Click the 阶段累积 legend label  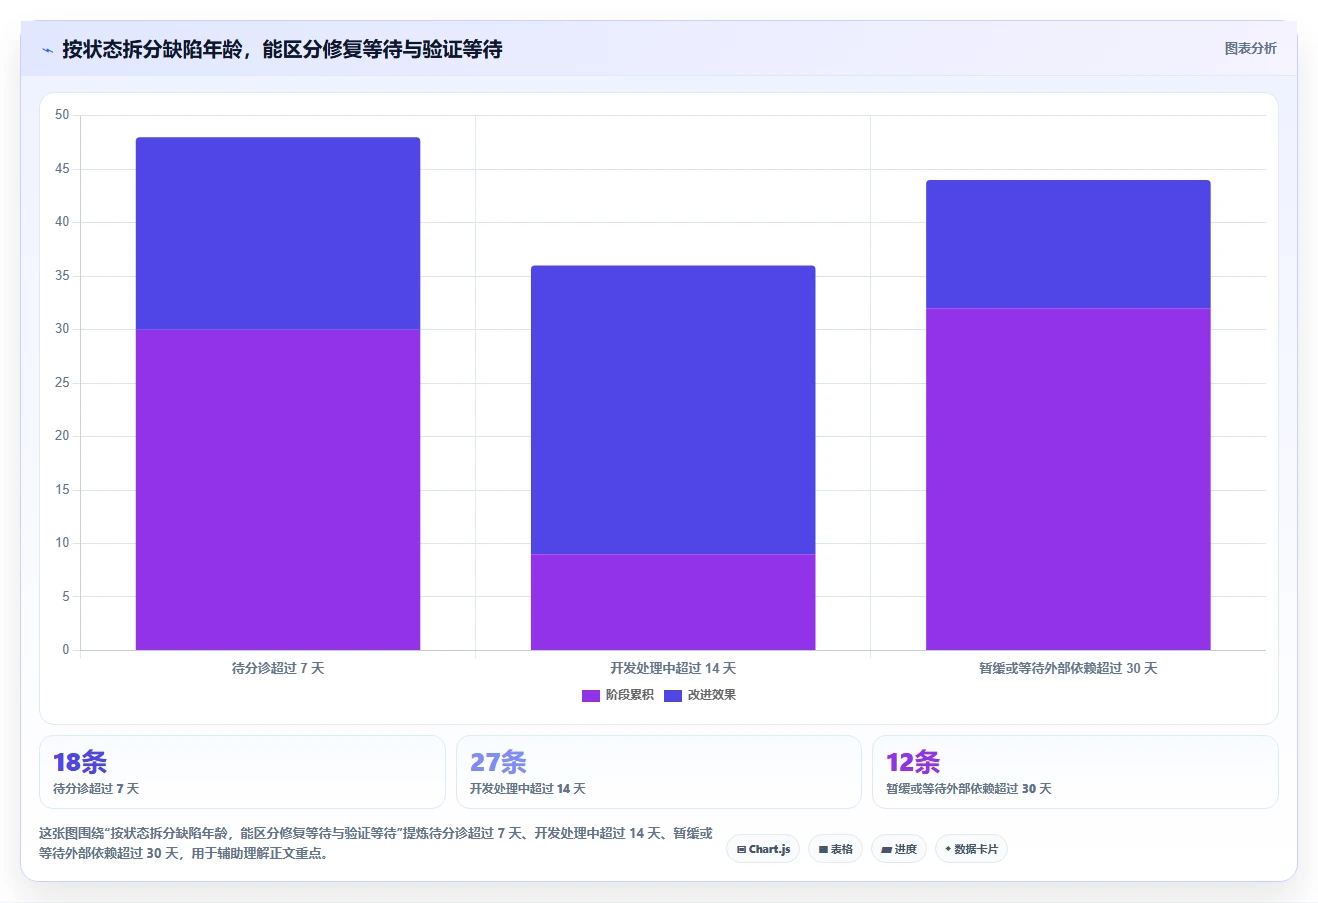pos(629,695)
